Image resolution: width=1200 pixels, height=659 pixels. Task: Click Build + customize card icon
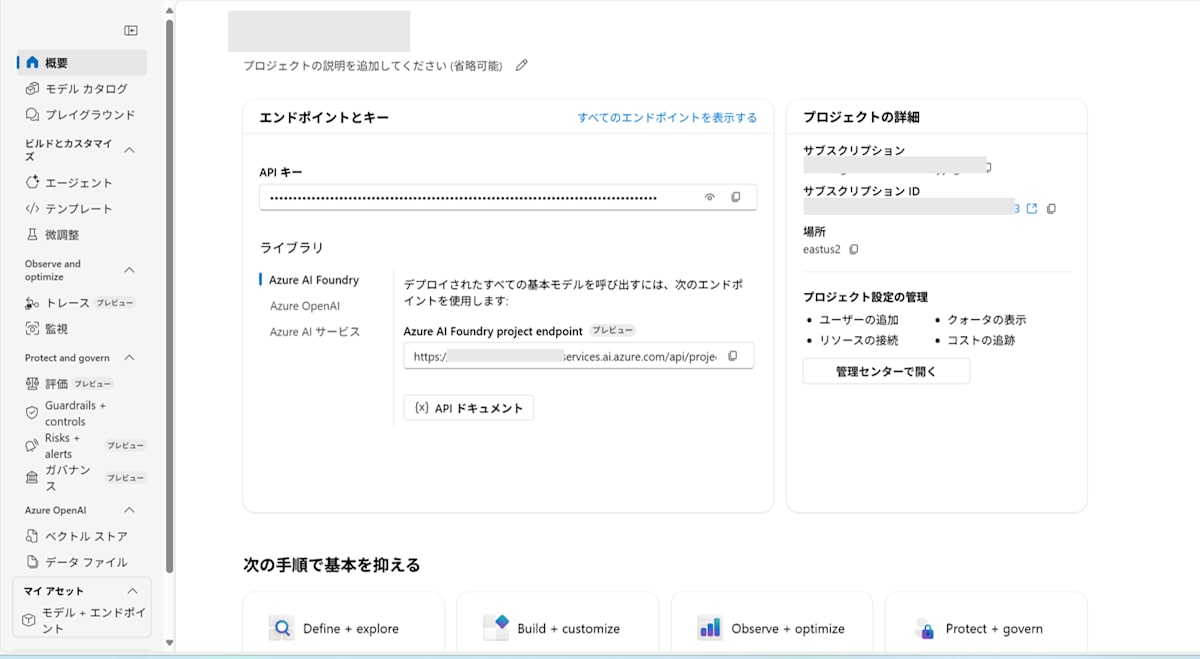coord(496,628)
